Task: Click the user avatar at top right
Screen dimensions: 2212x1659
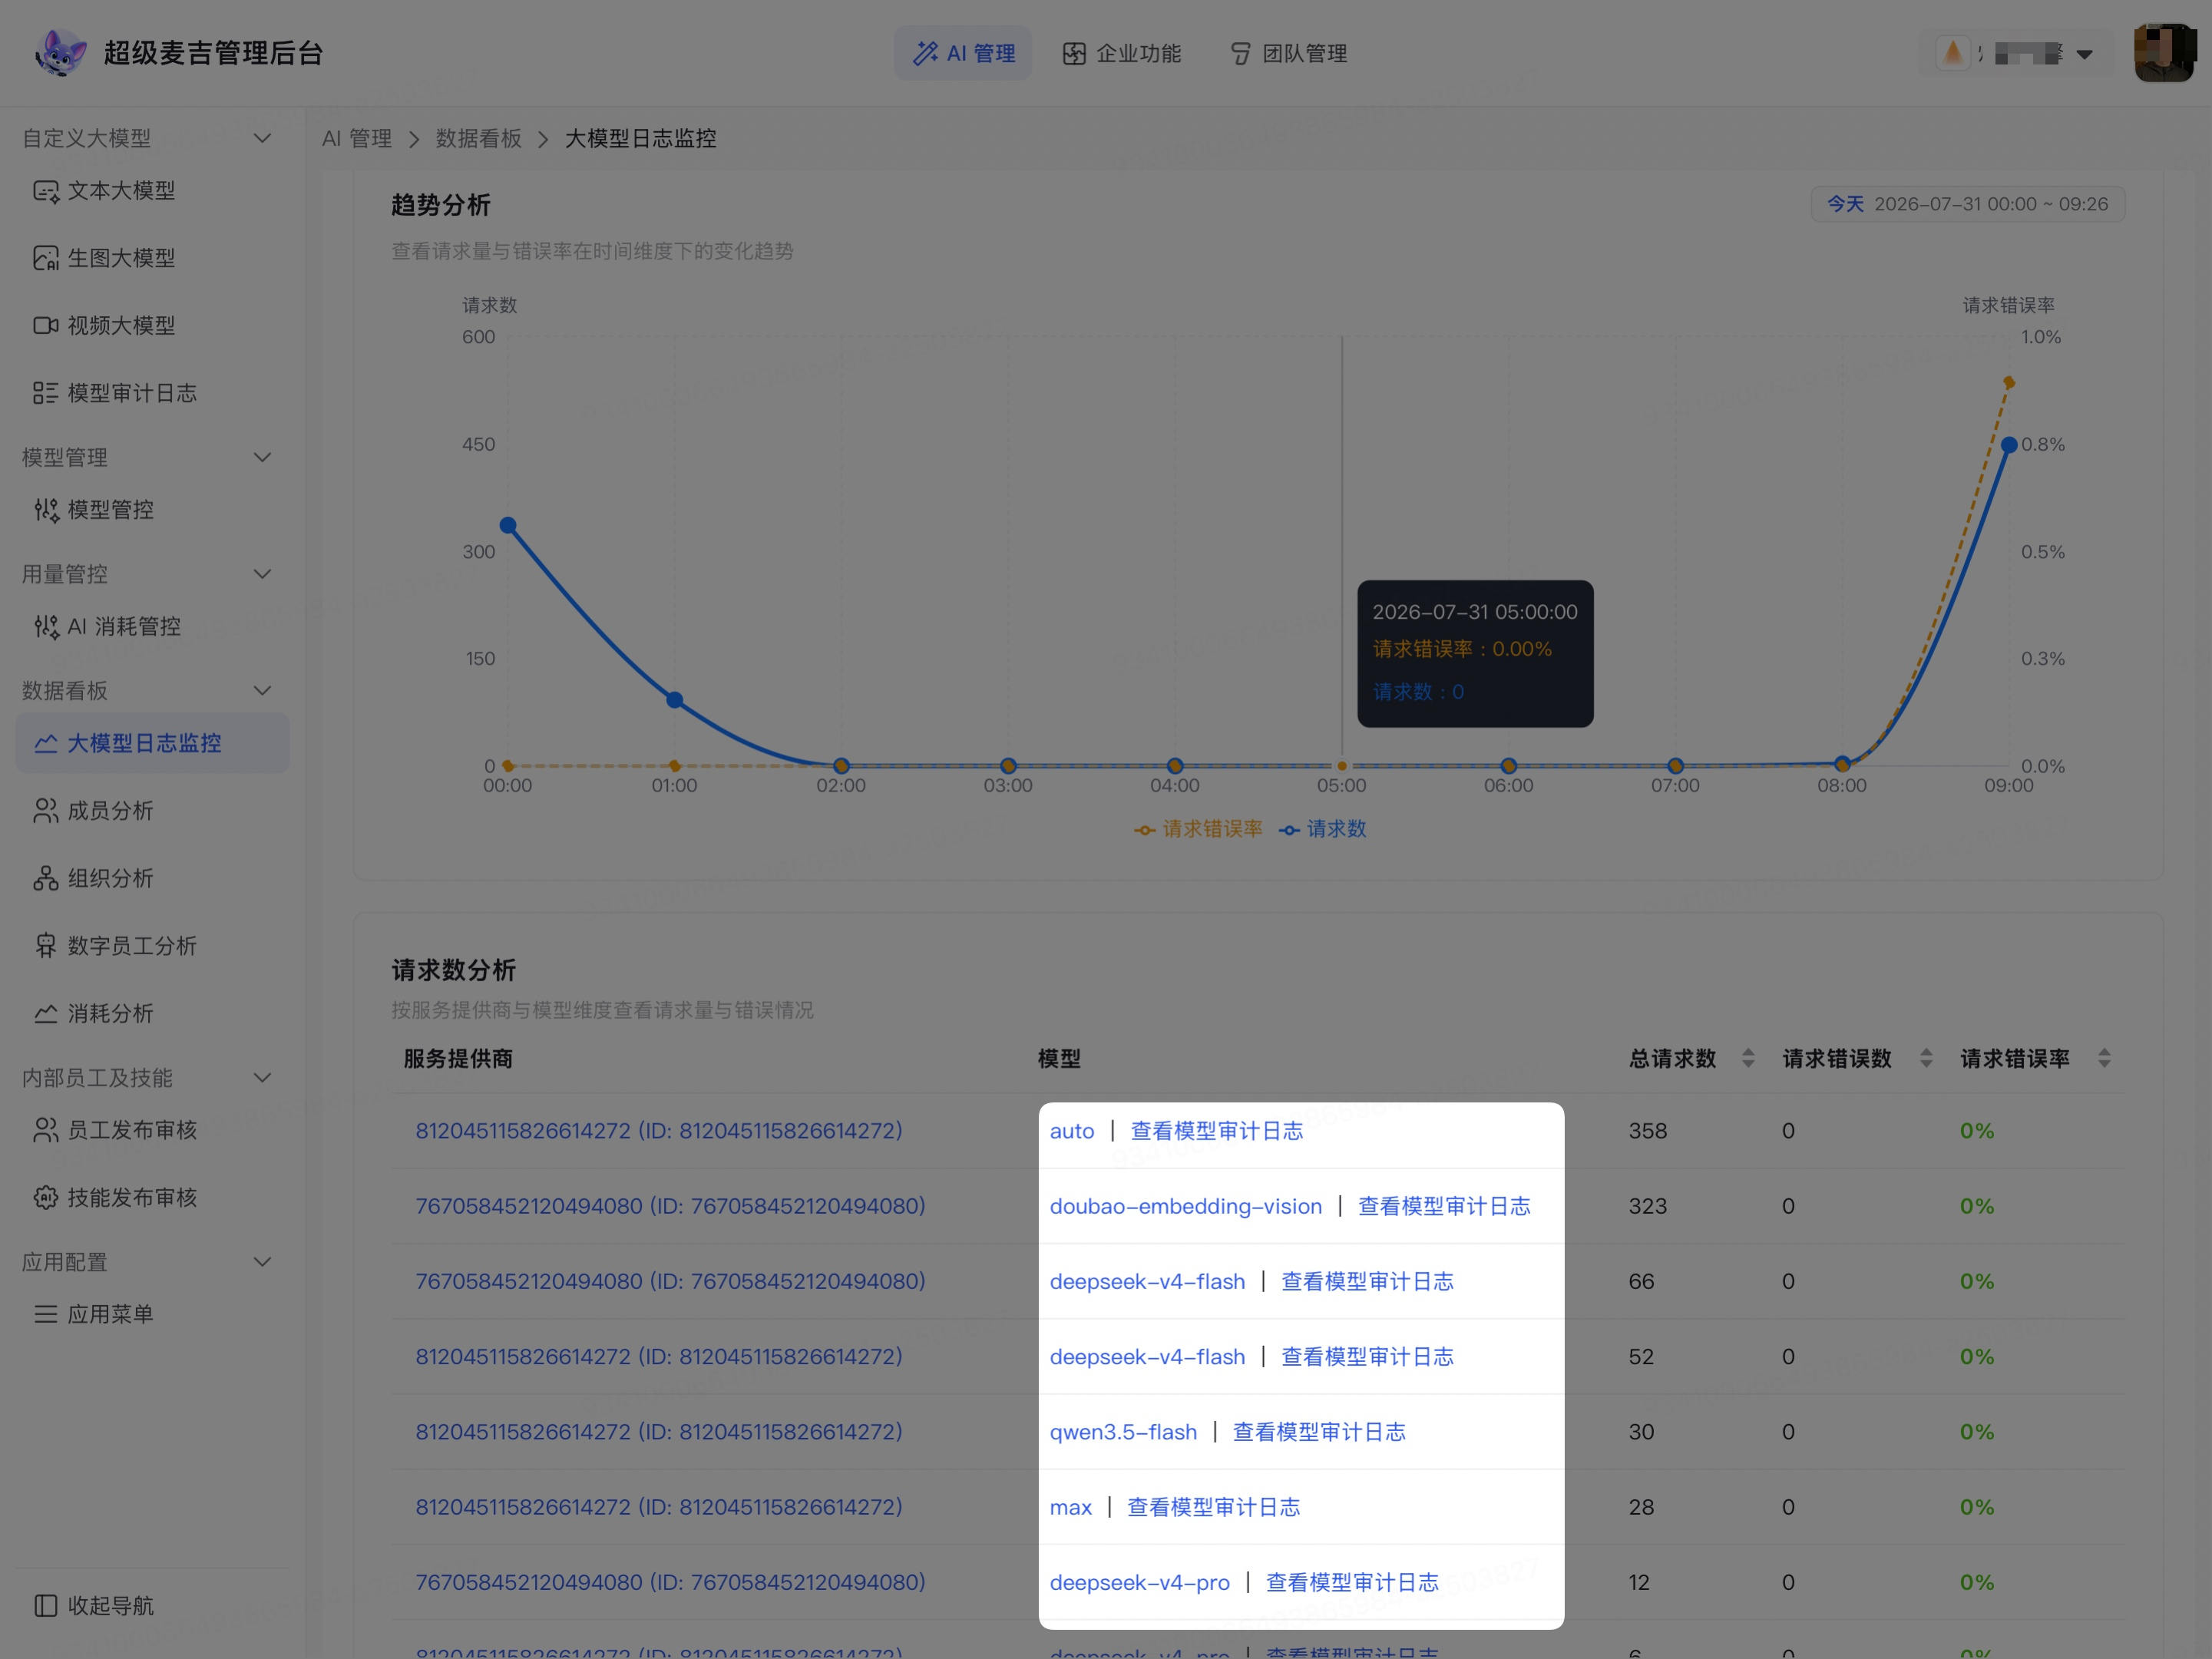Action: [x=2164, y=53]
